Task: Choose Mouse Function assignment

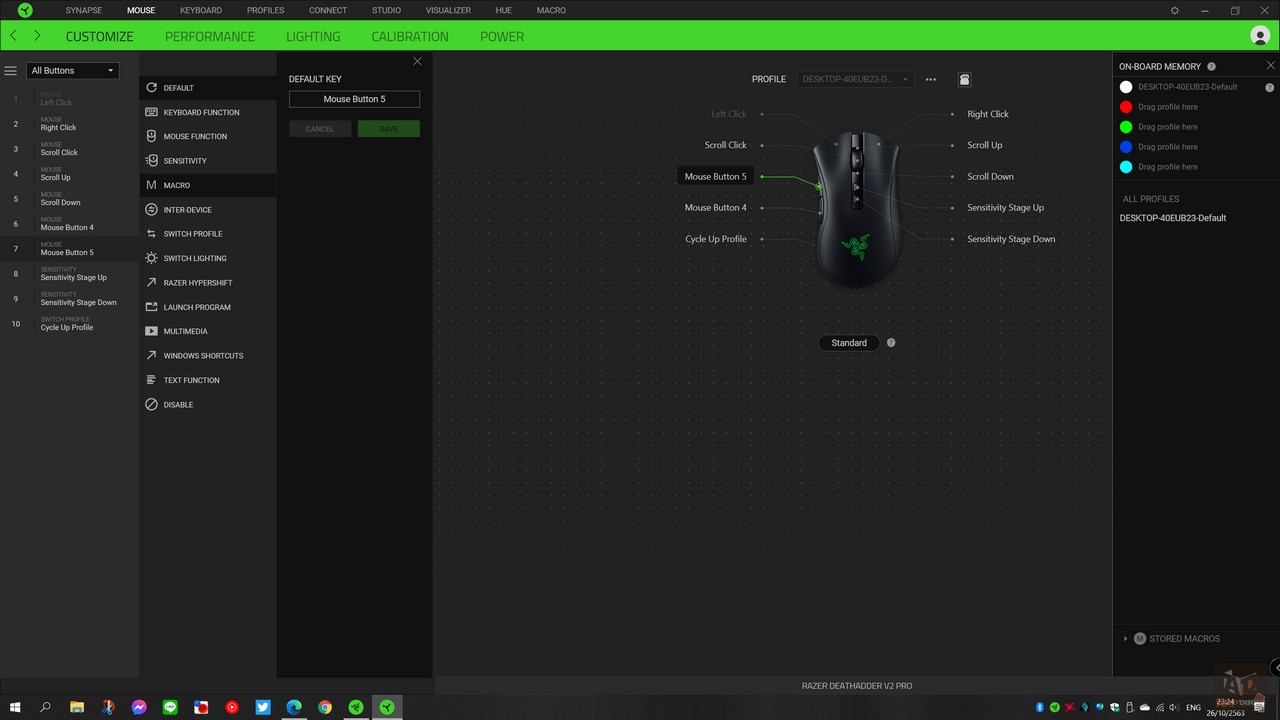Action: pos(208,136)
